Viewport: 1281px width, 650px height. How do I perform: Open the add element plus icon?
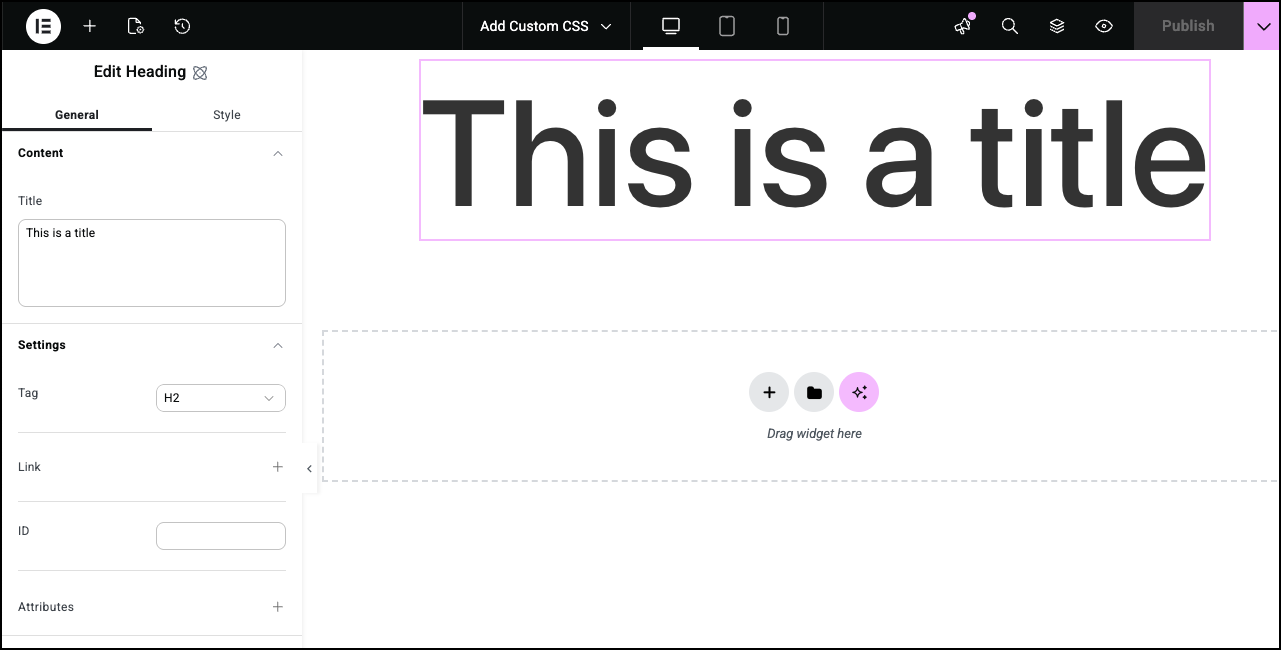pos(90,26)
